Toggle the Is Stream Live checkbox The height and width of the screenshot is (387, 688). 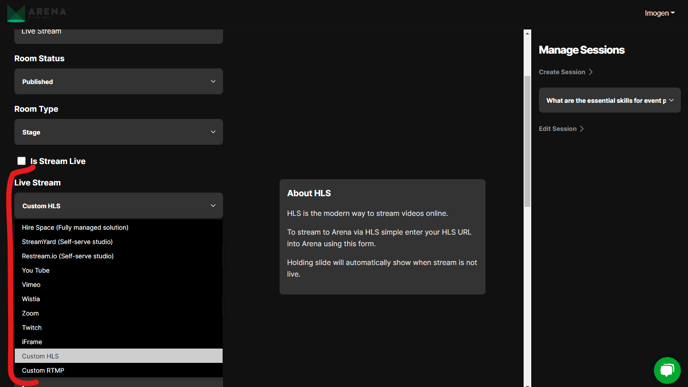[22, 161]
